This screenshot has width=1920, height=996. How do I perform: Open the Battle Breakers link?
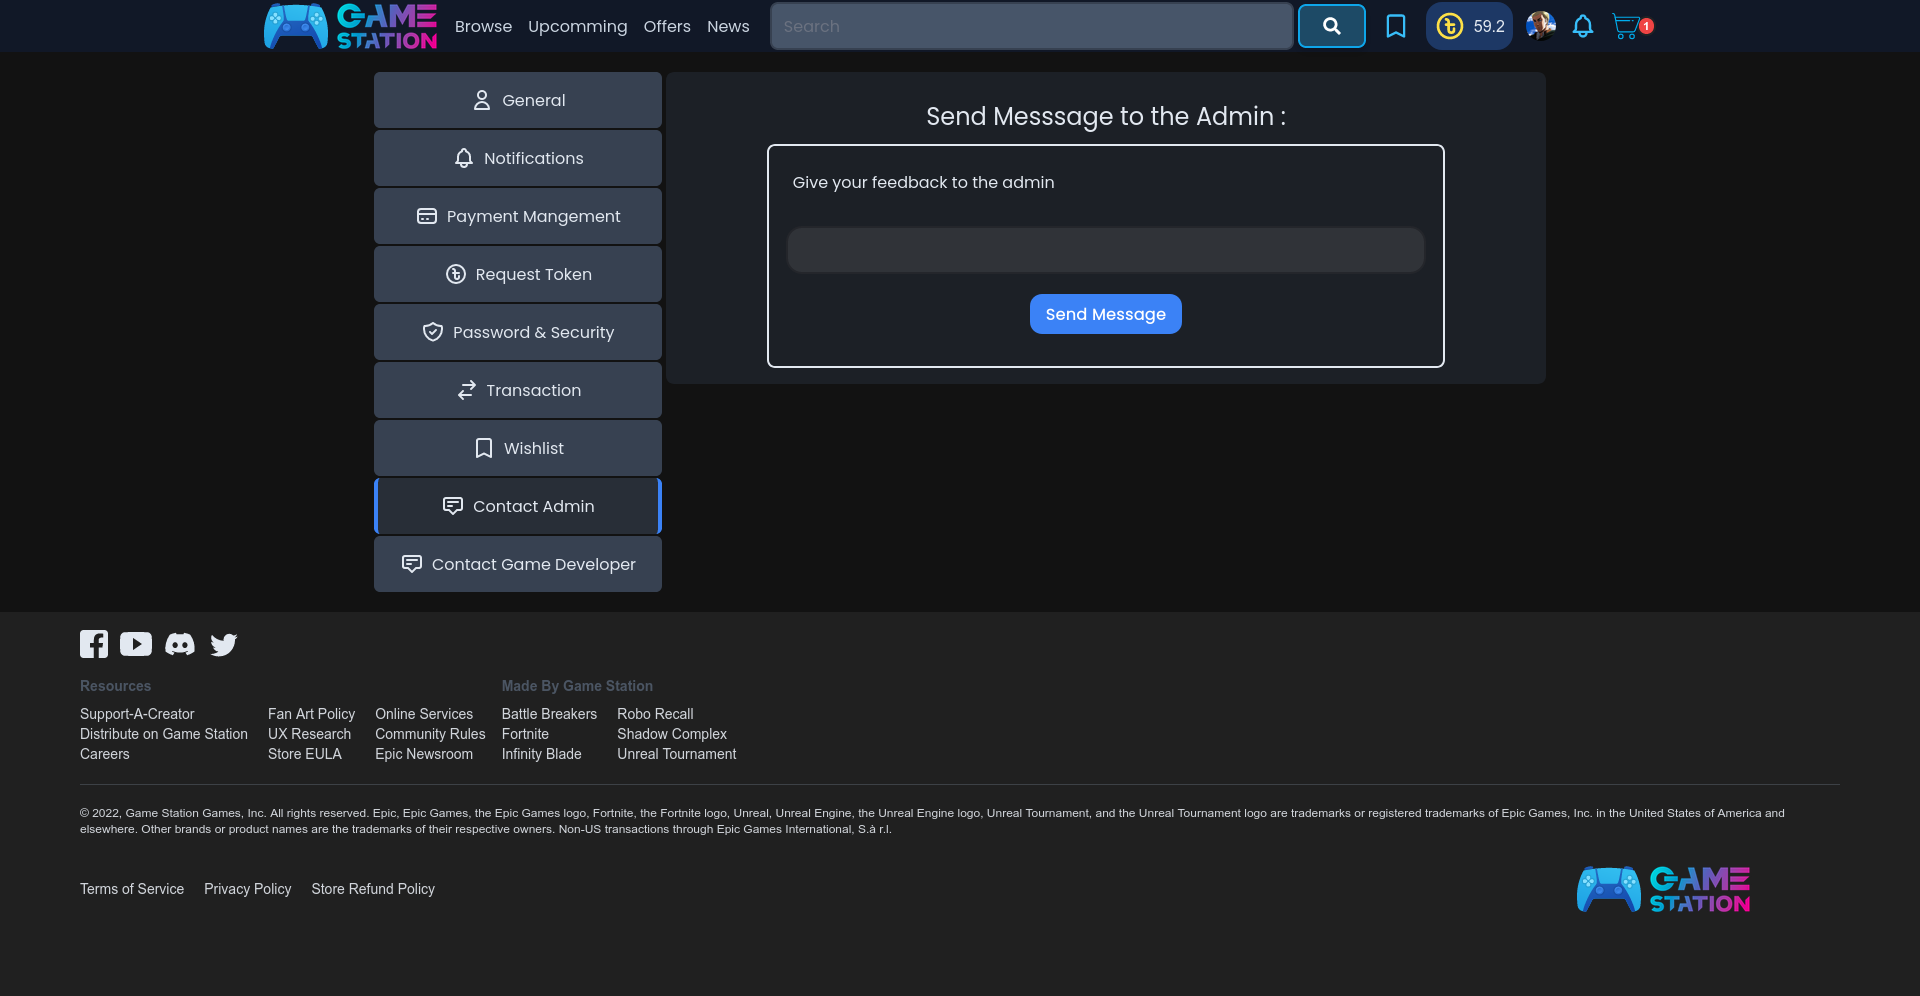click(x=549, y=714)
